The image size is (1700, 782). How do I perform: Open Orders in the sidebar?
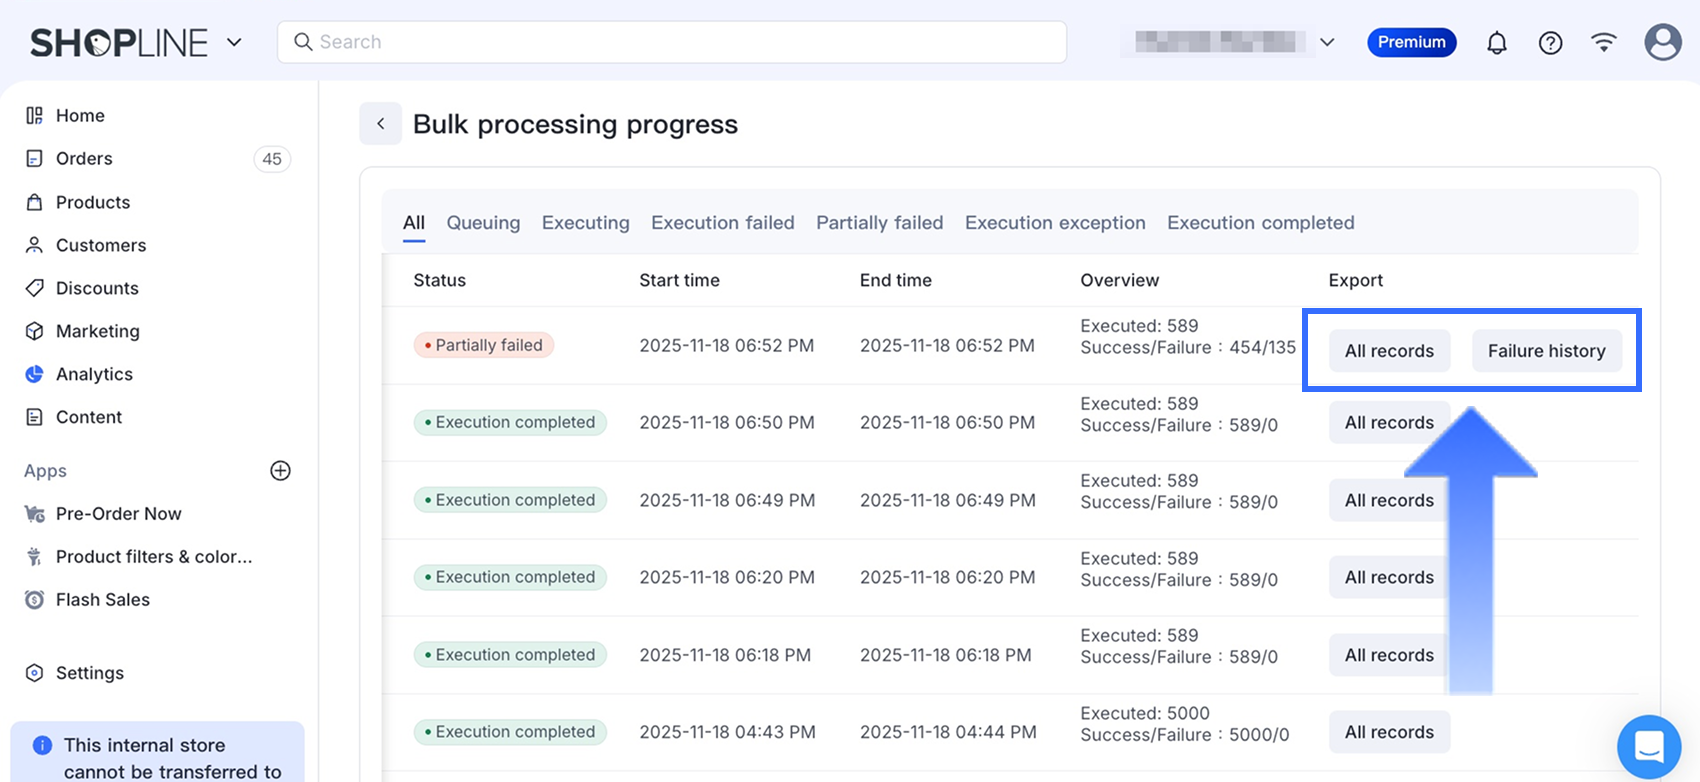pyautogui.click(x=84, y=159)
